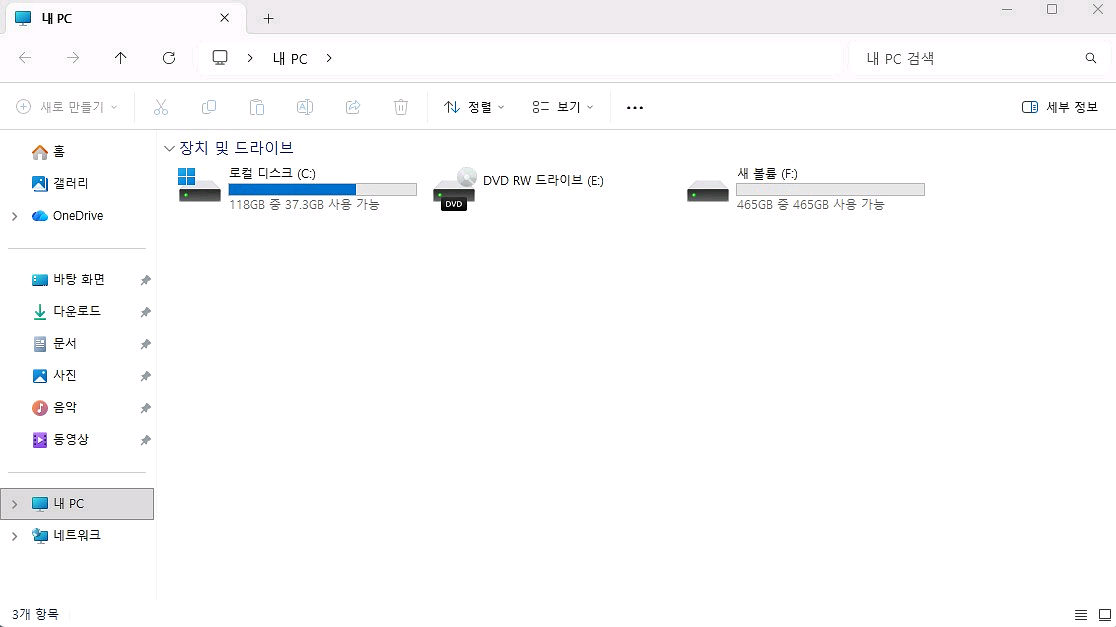Paste using the clipboard icon
The width and height of the screenshot is (1116, 627).
coord(257,107)
